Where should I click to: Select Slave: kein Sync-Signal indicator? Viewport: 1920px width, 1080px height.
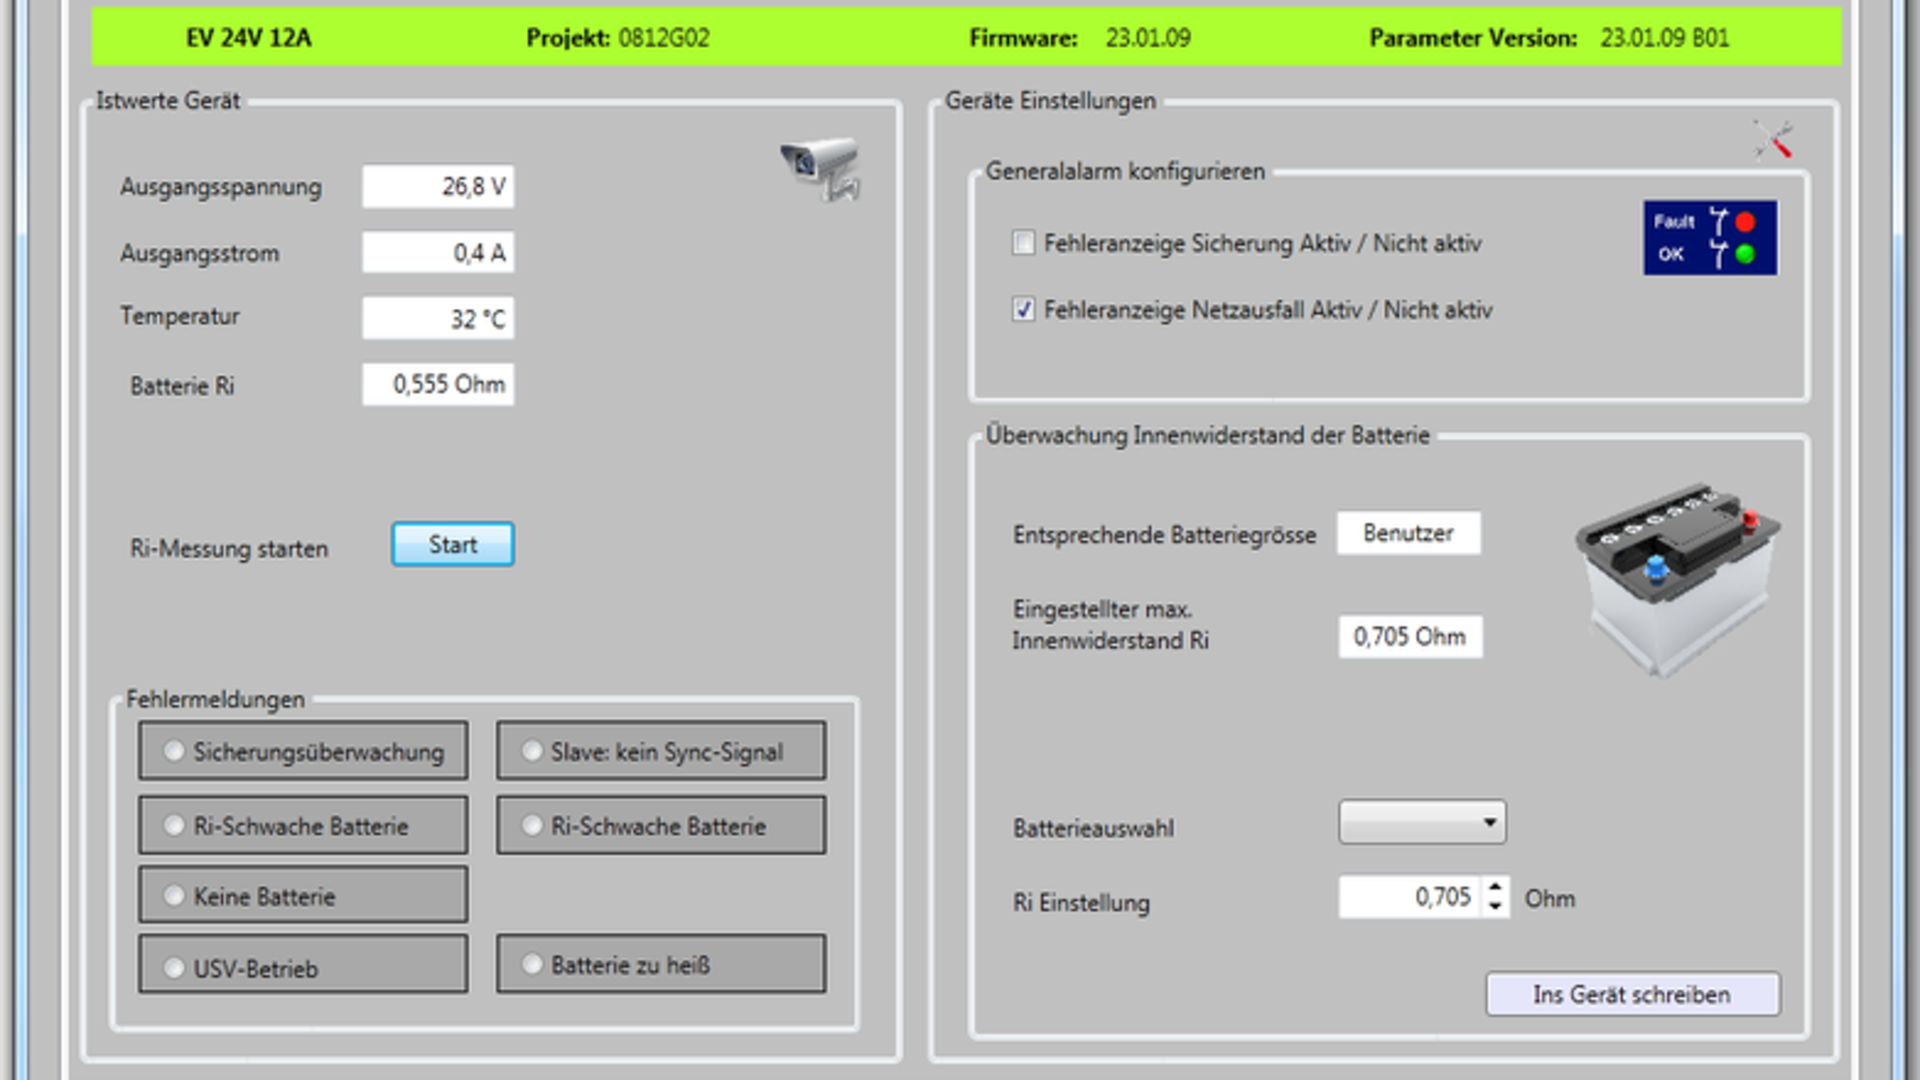pyautogui.click(x=532, y=751)
